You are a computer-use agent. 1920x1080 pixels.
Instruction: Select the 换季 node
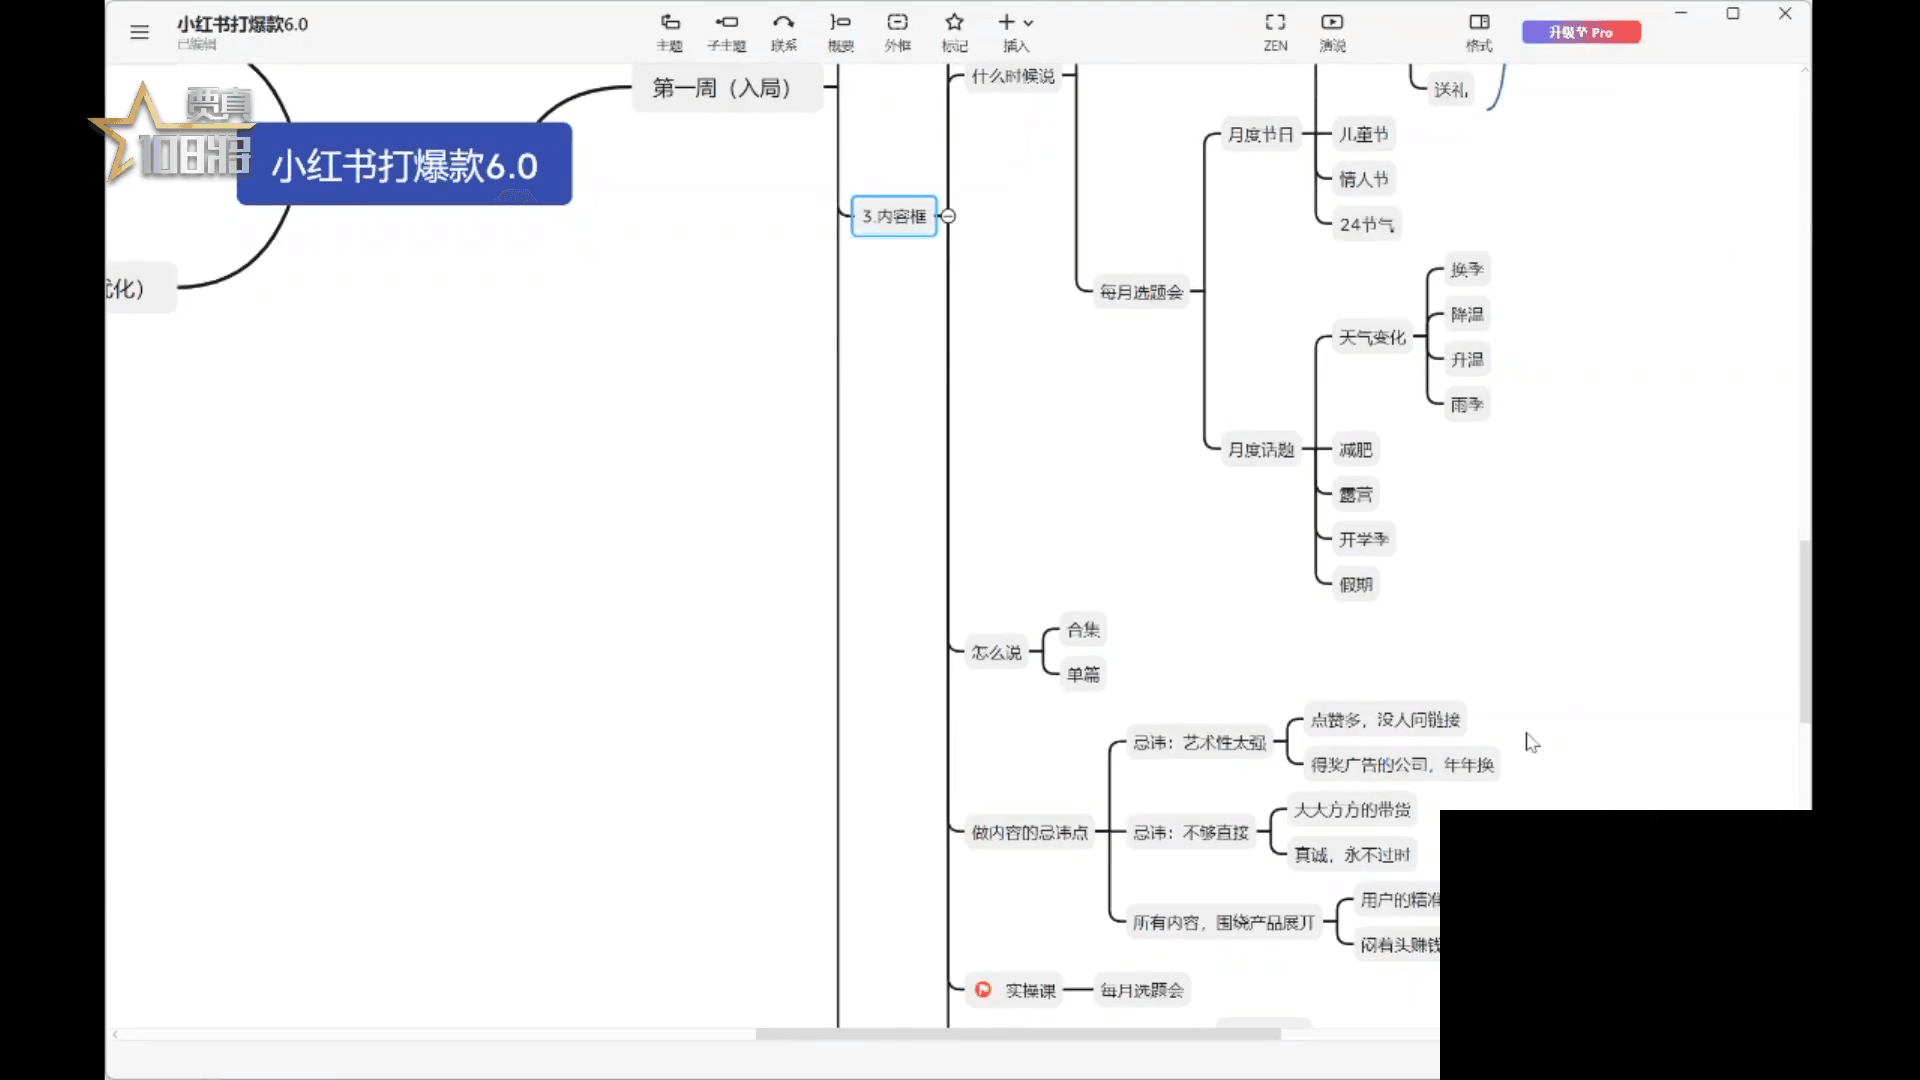point(1467,269)
